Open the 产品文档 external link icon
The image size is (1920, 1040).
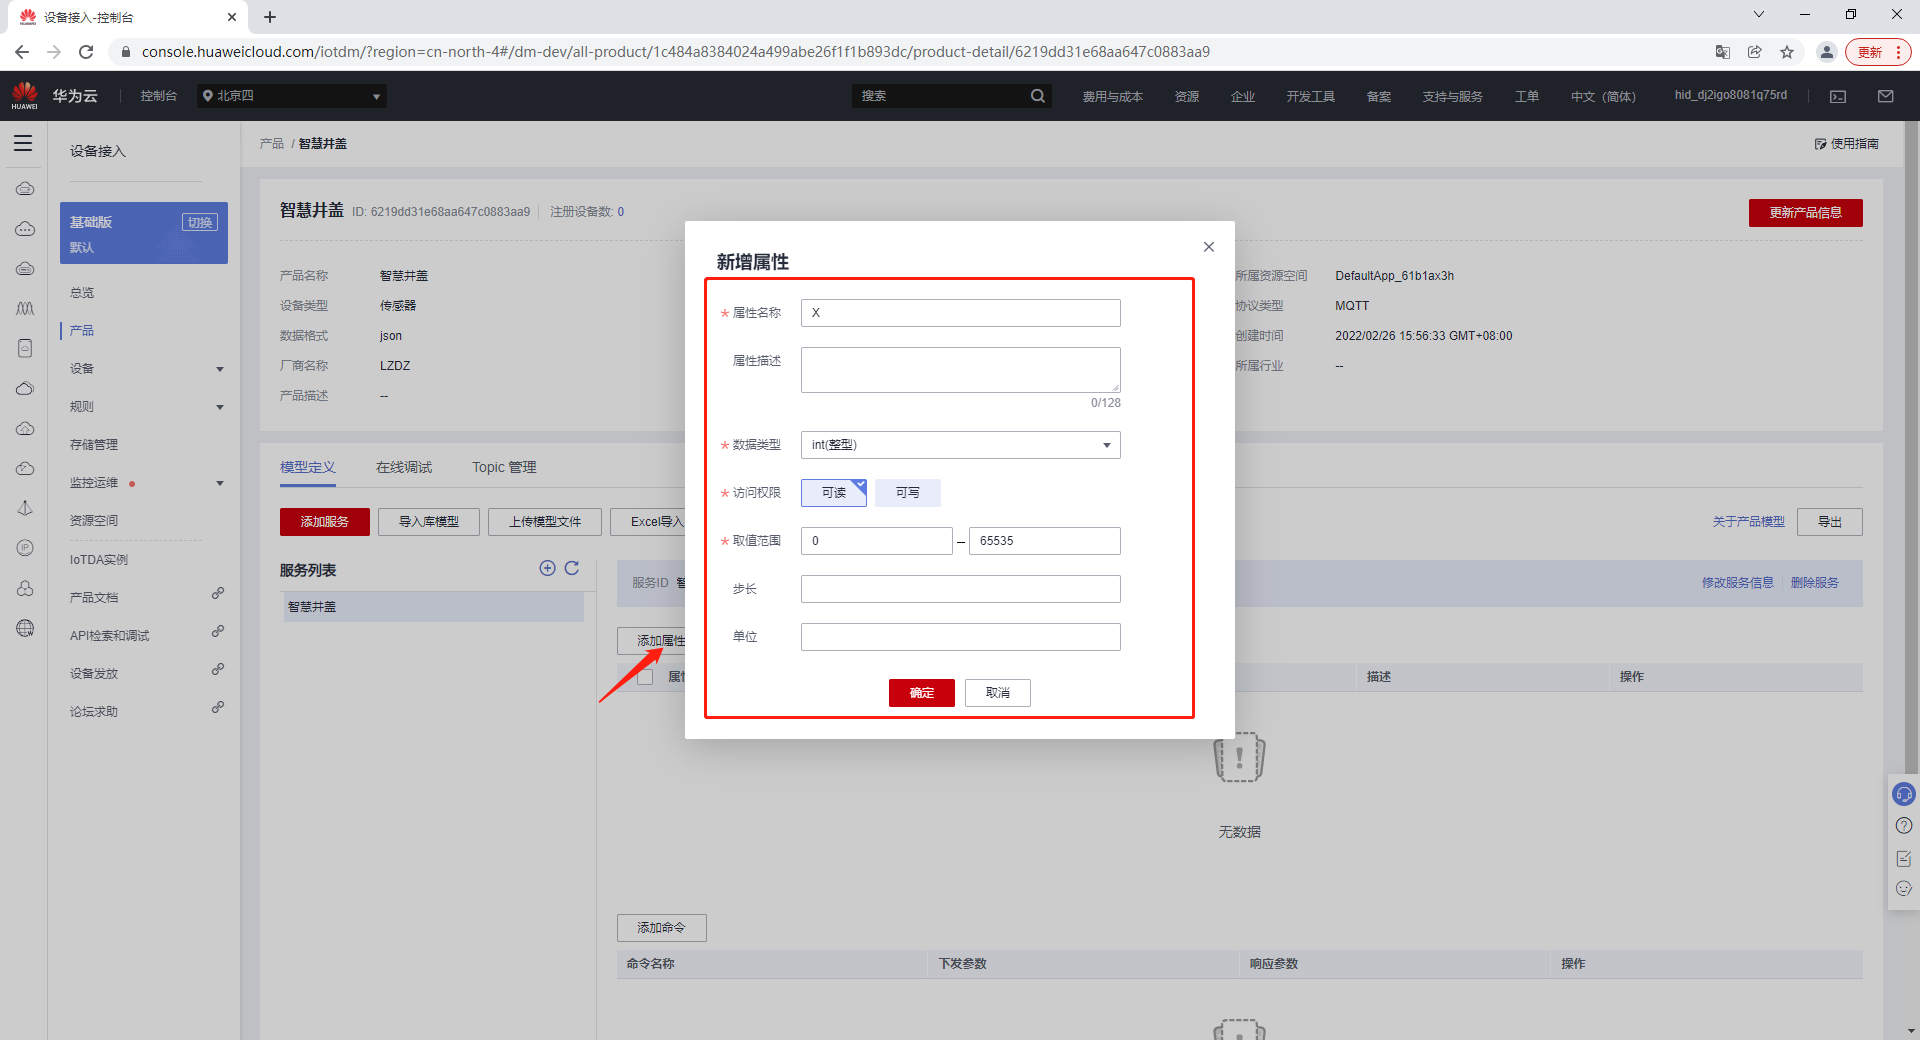(x=218, y=593)
